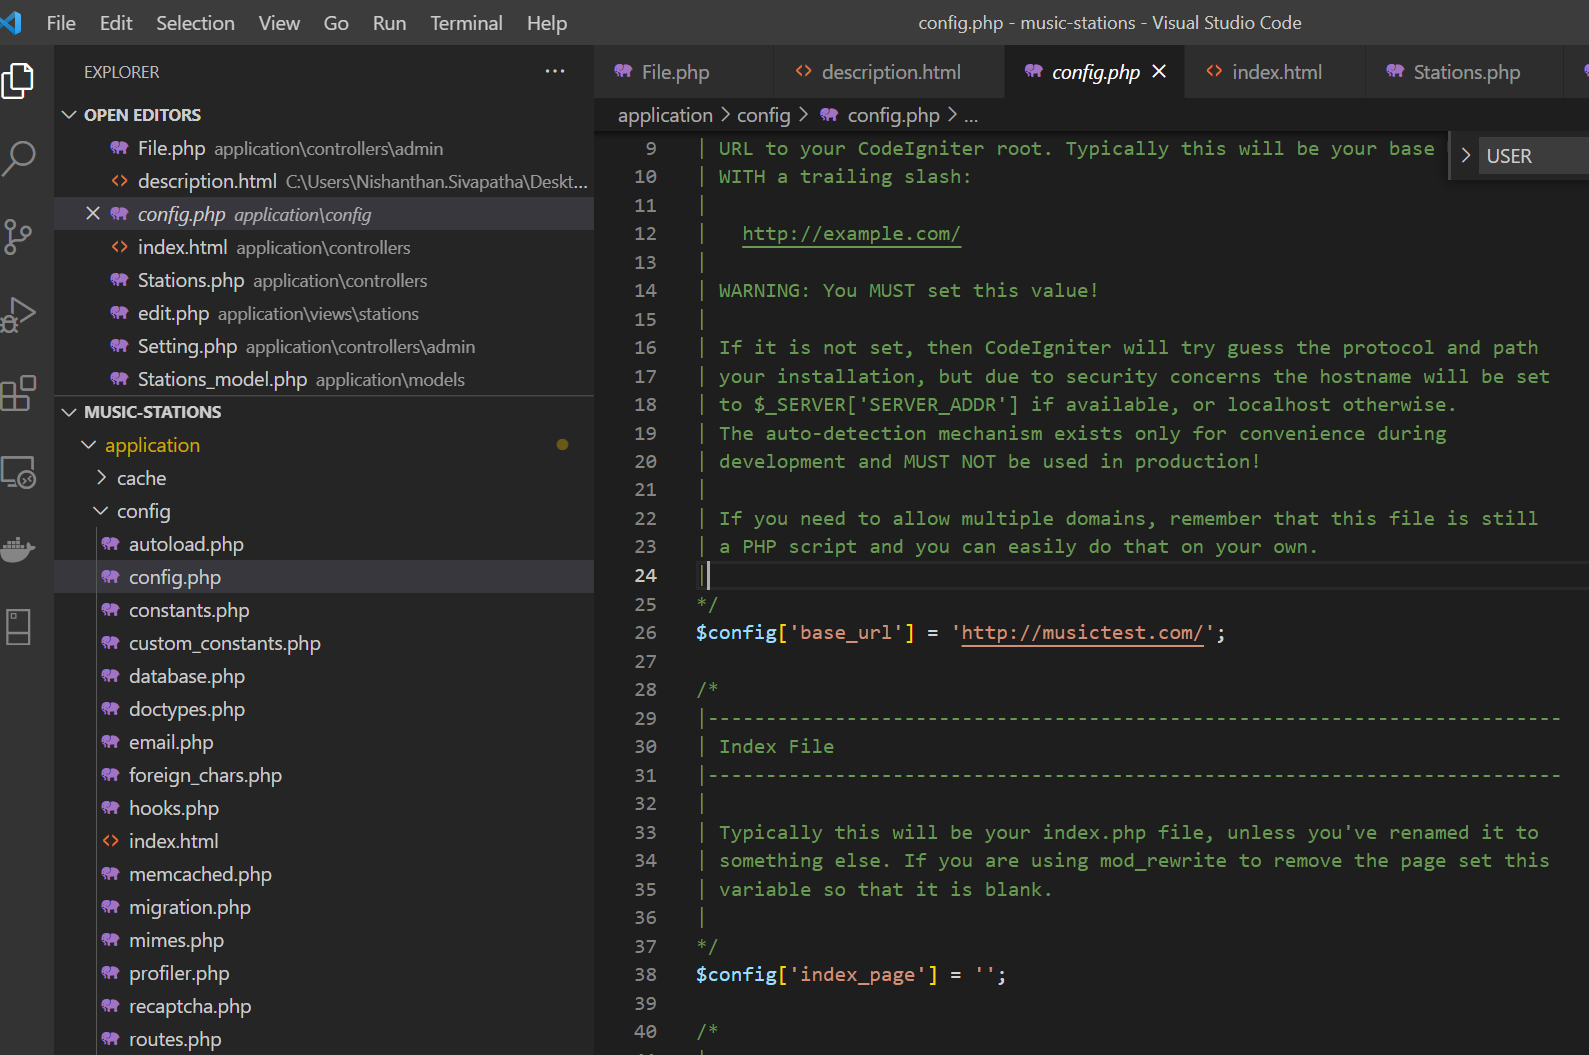
Task: Open Stations_model.php in Open Editors list
Action: click(x=324, y=379)
